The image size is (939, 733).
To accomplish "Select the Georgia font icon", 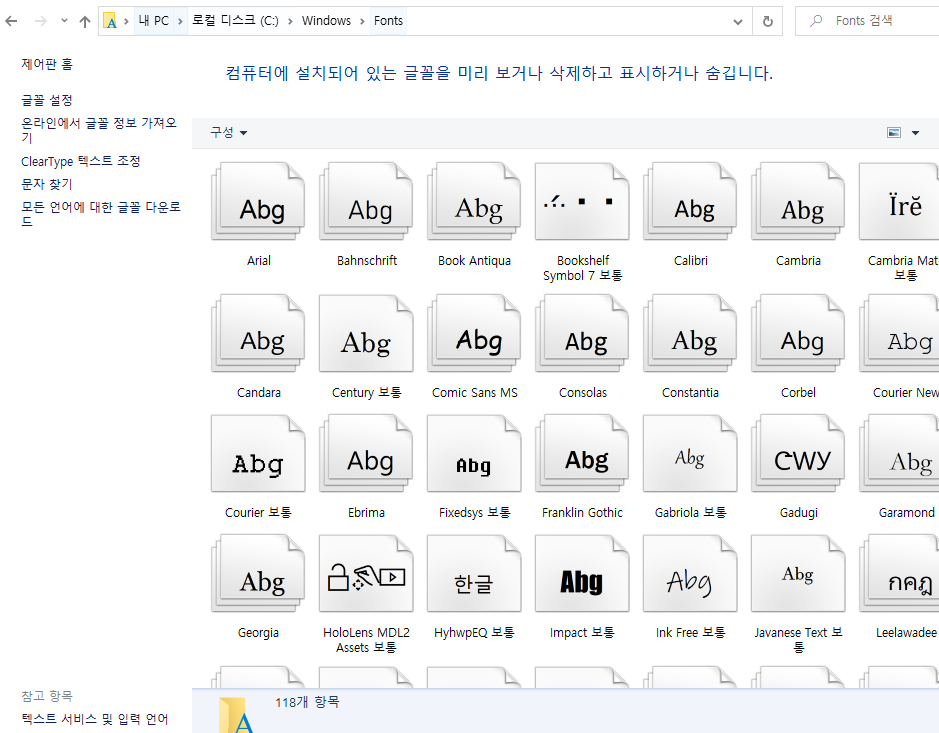I will coord(258,574).
